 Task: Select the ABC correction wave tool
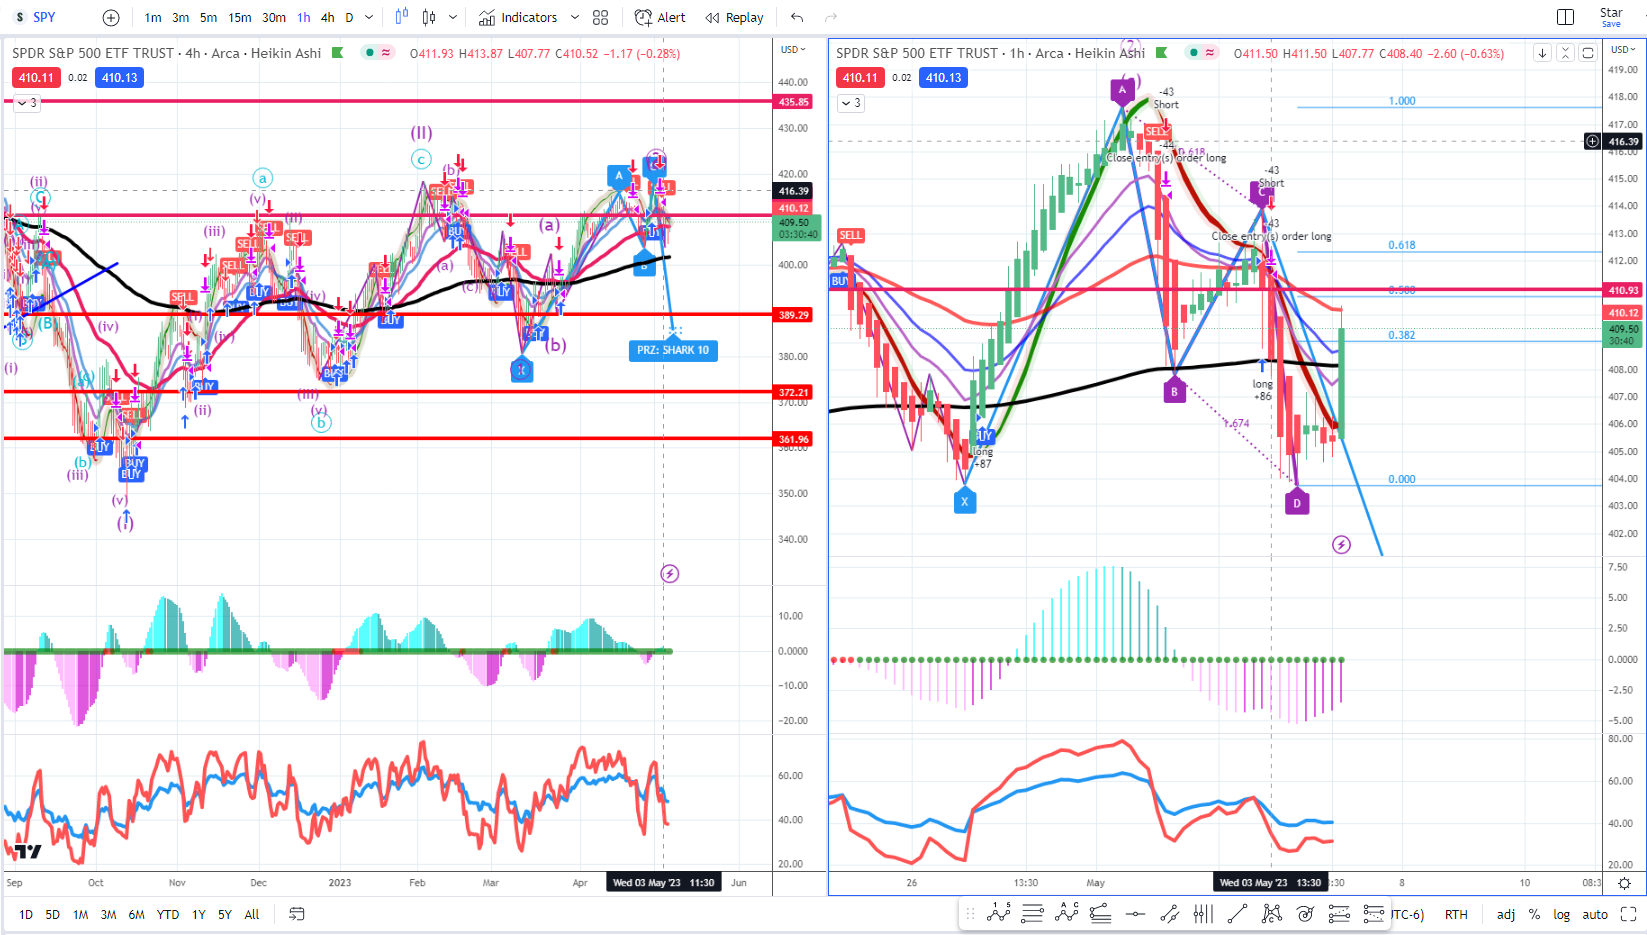click(x=1067, y=913)
